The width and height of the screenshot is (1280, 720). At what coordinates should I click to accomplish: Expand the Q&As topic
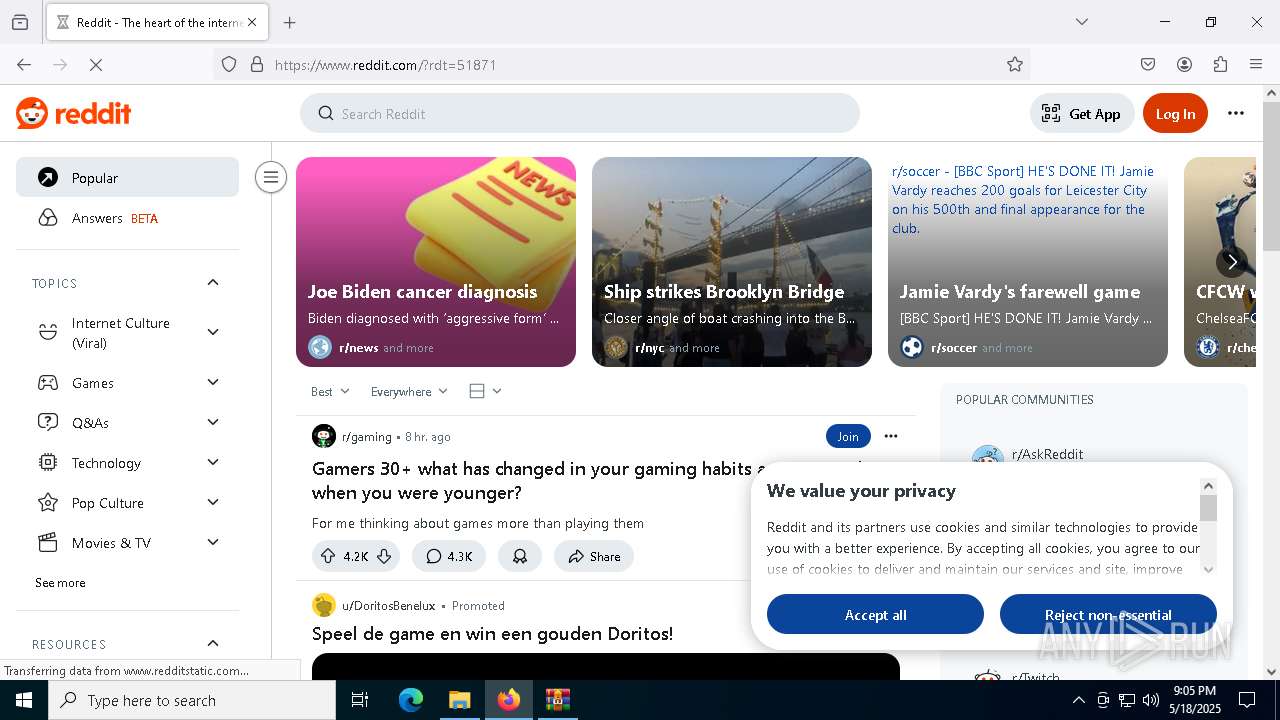click(x=127, y=423)
